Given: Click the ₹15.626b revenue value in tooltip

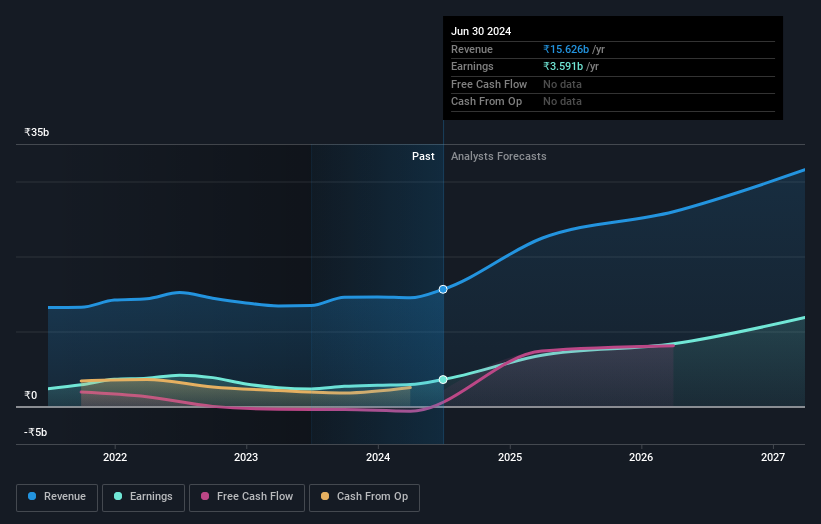Looking at the screenshot, I should point(566,49).
